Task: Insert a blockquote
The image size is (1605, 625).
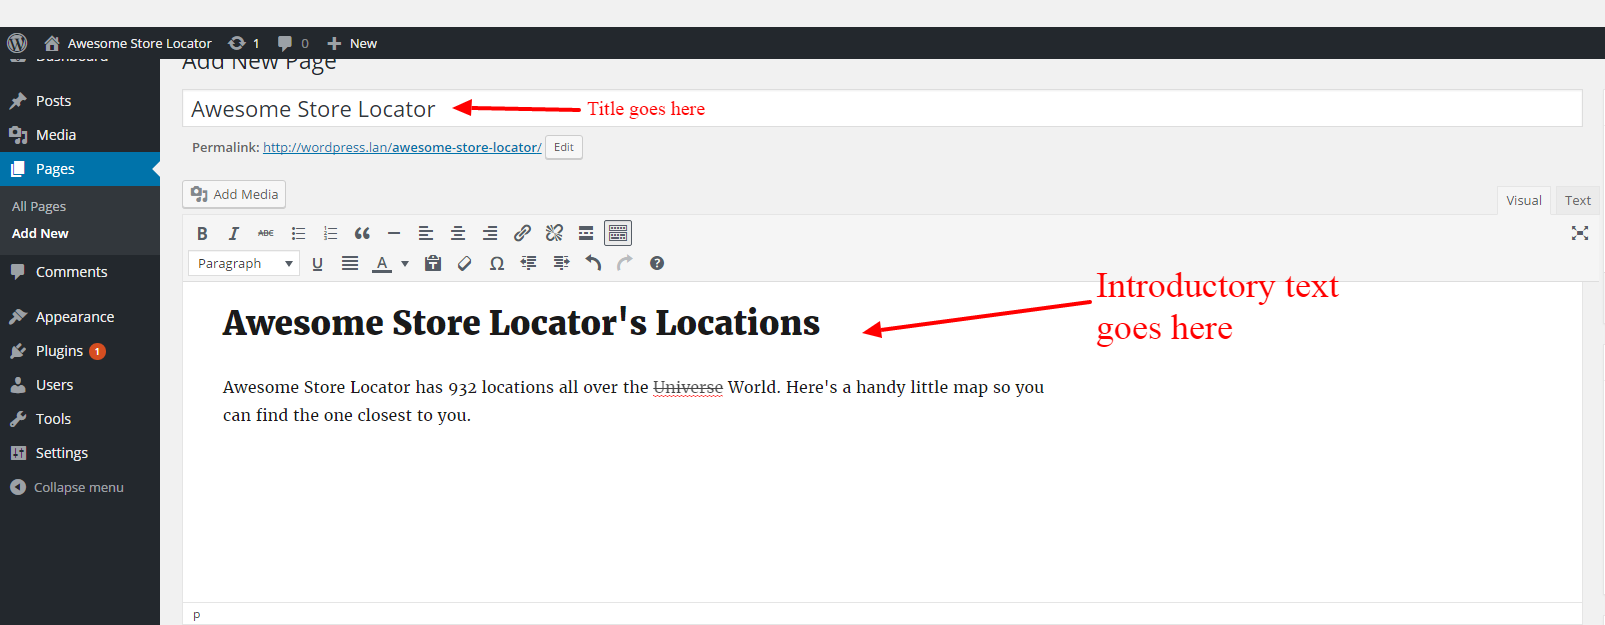Action: click(x=362, y=233)
